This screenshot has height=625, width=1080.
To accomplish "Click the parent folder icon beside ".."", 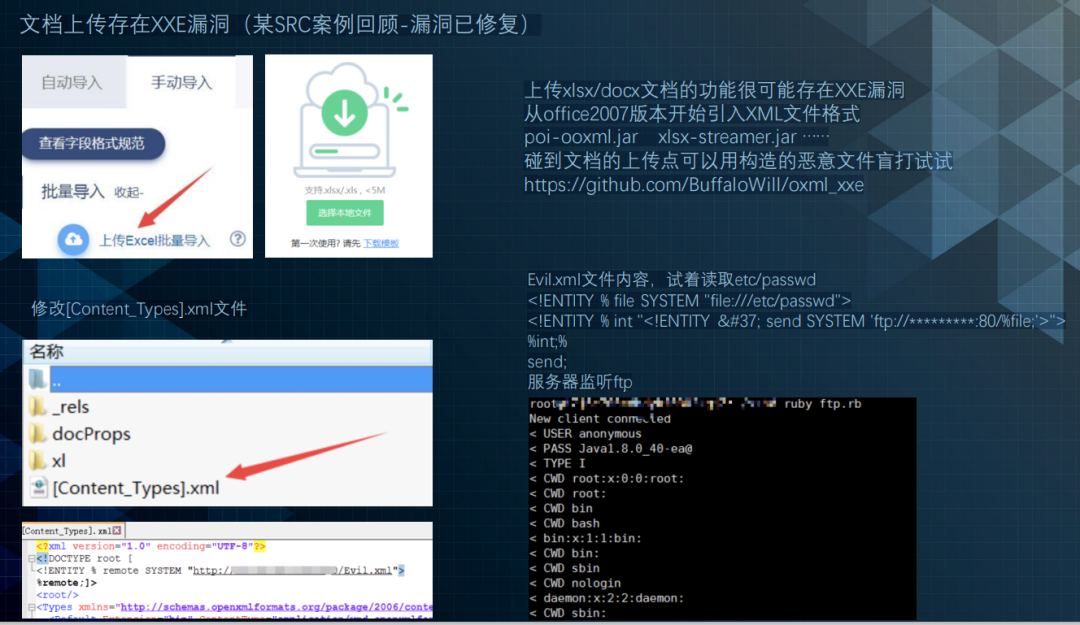I will tap(37, 379).
